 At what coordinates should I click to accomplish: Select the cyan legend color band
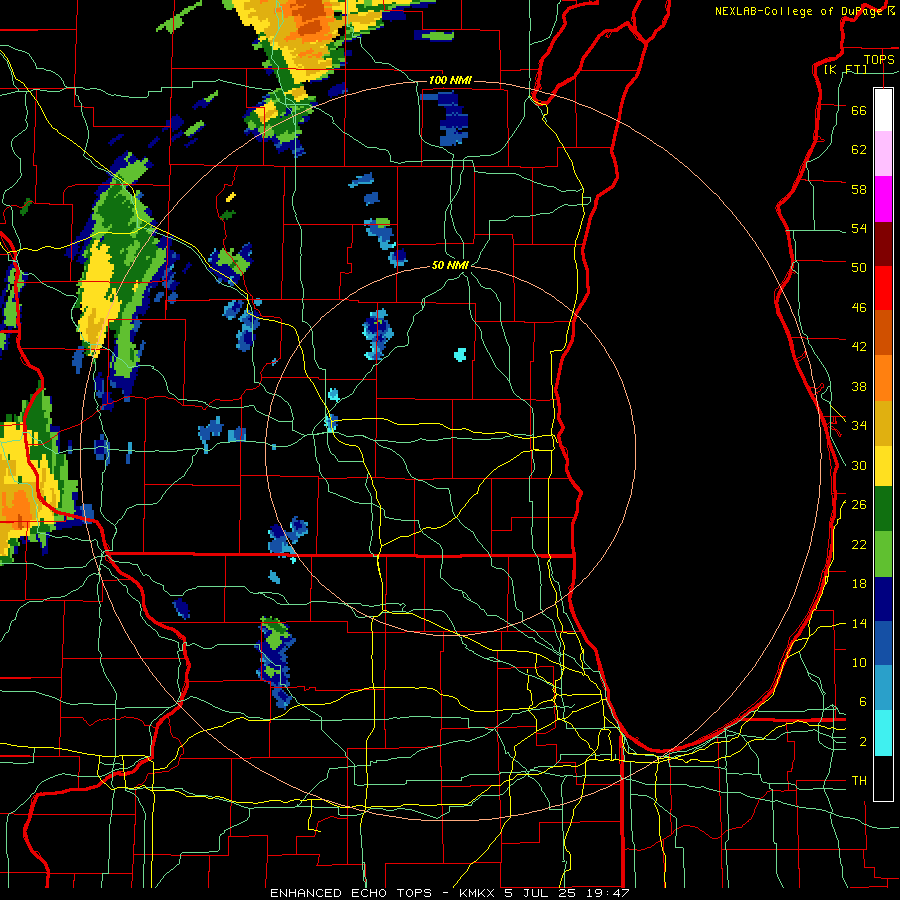coord(883,734)
